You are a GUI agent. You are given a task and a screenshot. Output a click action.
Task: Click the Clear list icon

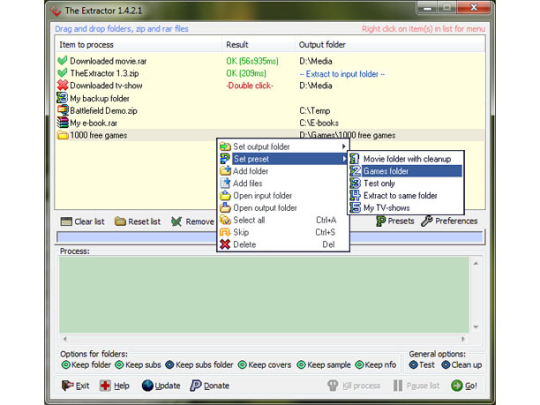66,221
